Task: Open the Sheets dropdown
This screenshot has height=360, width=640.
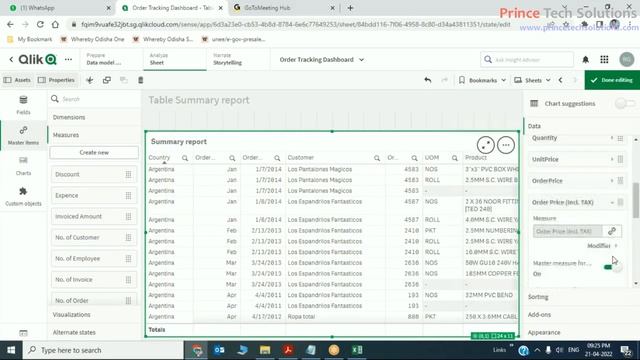Action: point(532,80)
